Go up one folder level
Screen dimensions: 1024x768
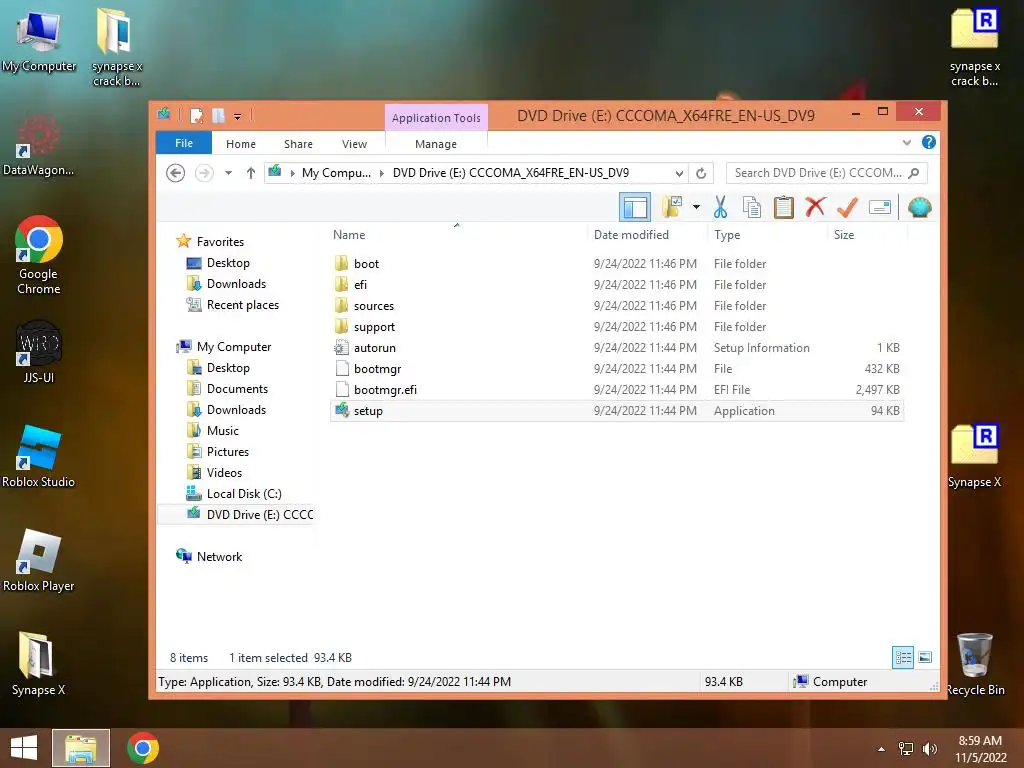coord(251,173)
